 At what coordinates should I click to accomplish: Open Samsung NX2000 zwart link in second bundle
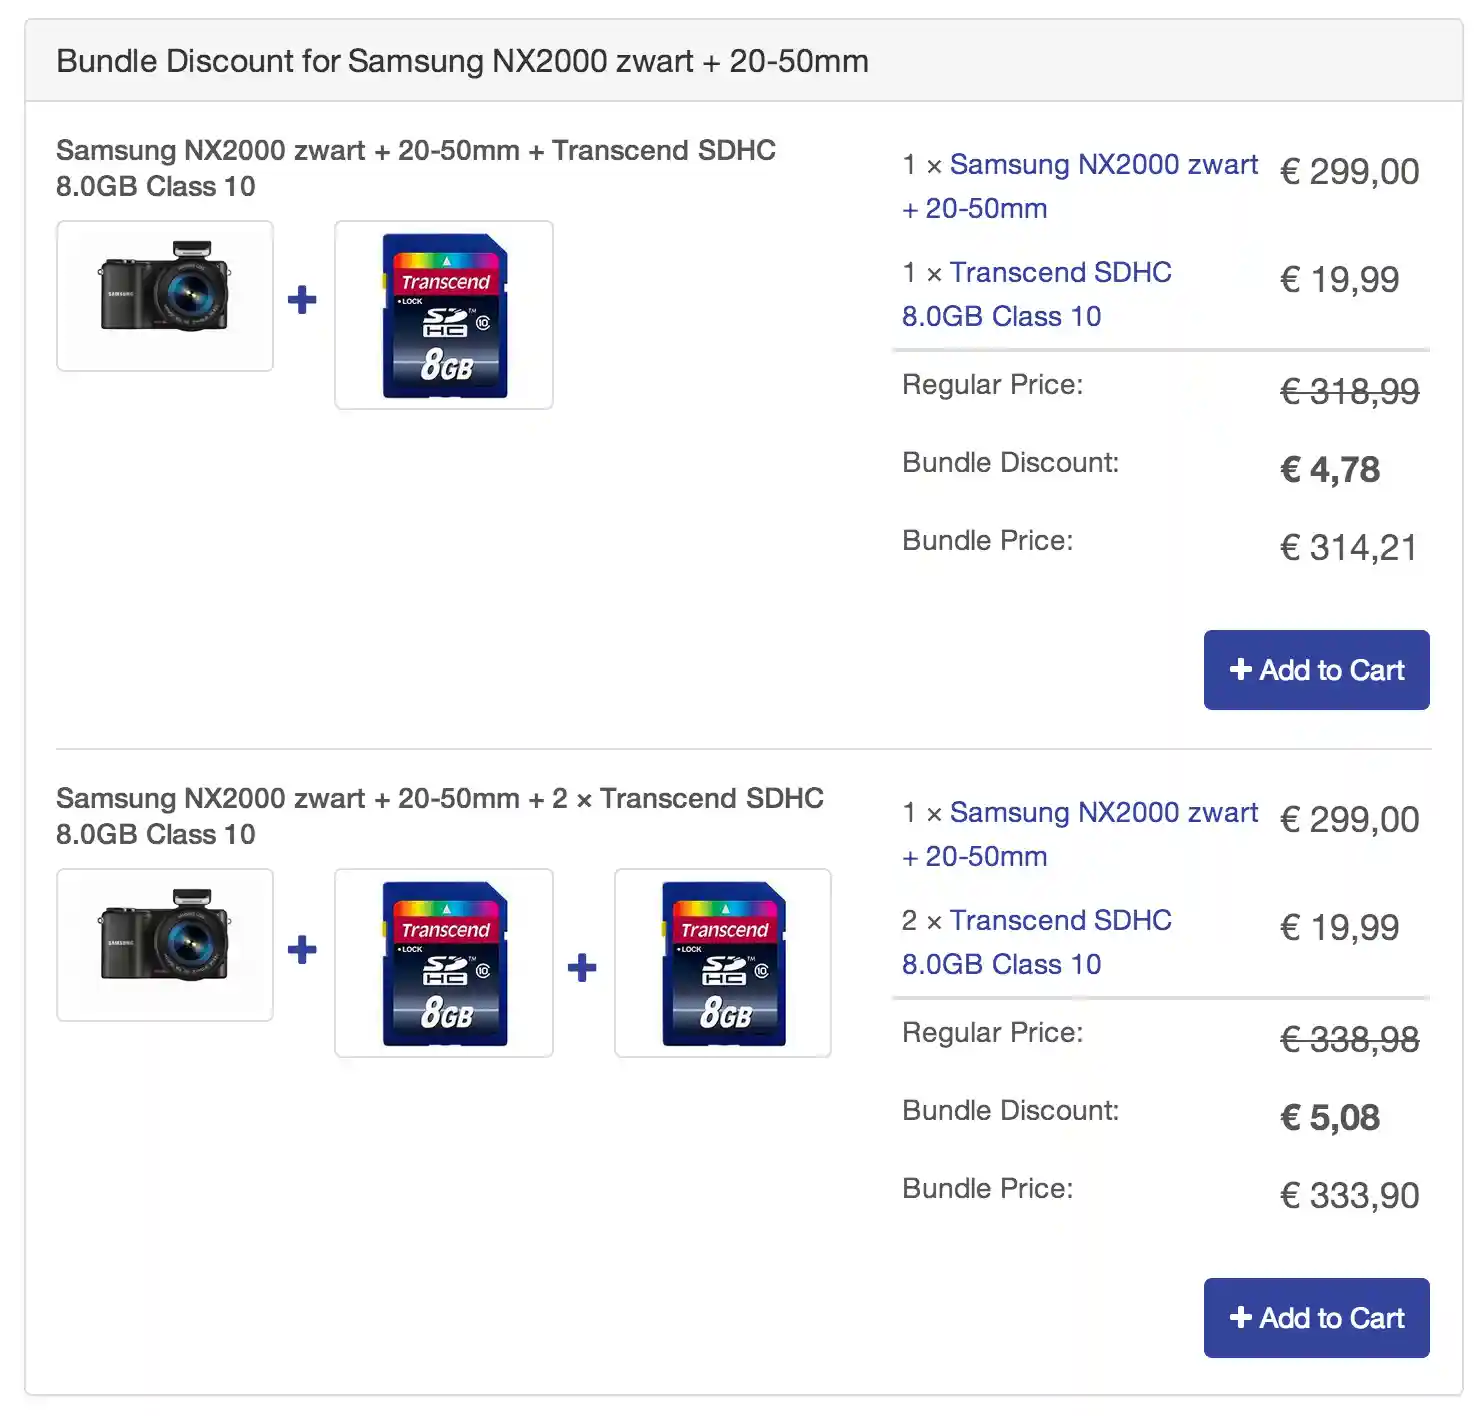click(1103, 813)
